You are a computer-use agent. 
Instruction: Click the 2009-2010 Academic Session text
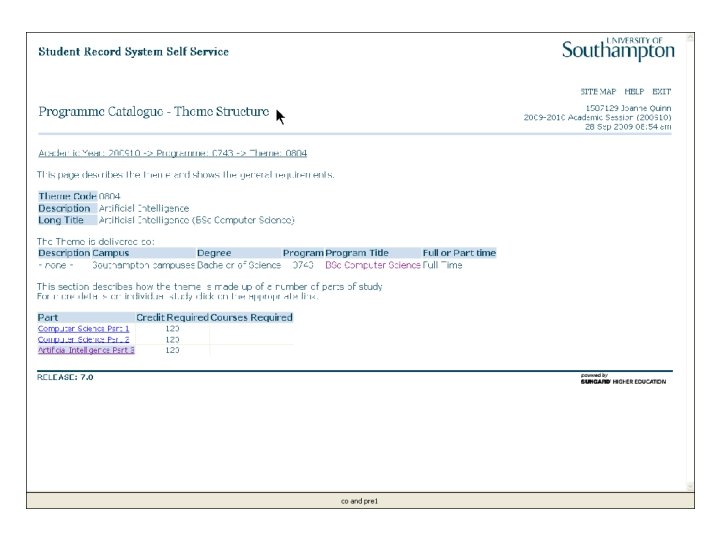coord(597,118)
